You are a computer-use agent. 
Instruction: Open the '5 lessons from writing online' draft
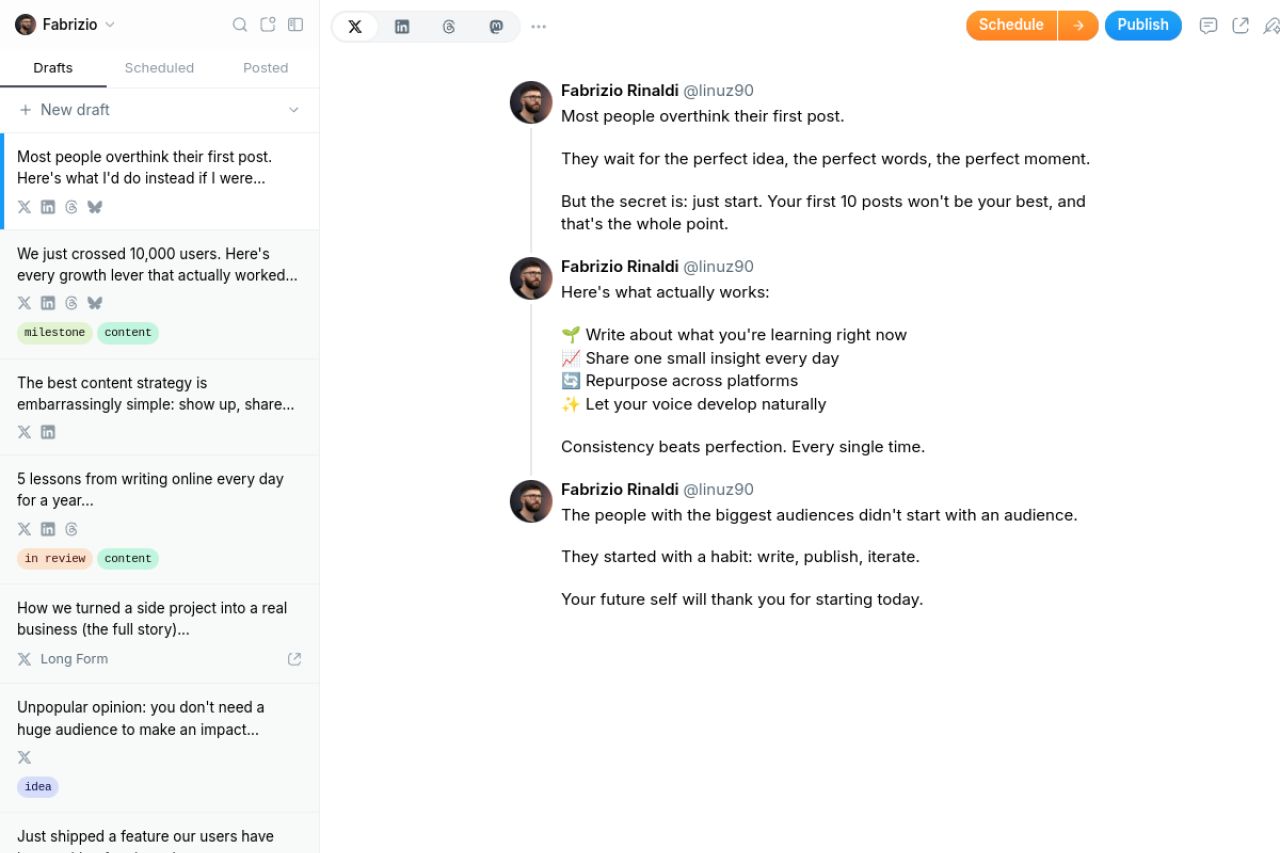tap(150, 490)
